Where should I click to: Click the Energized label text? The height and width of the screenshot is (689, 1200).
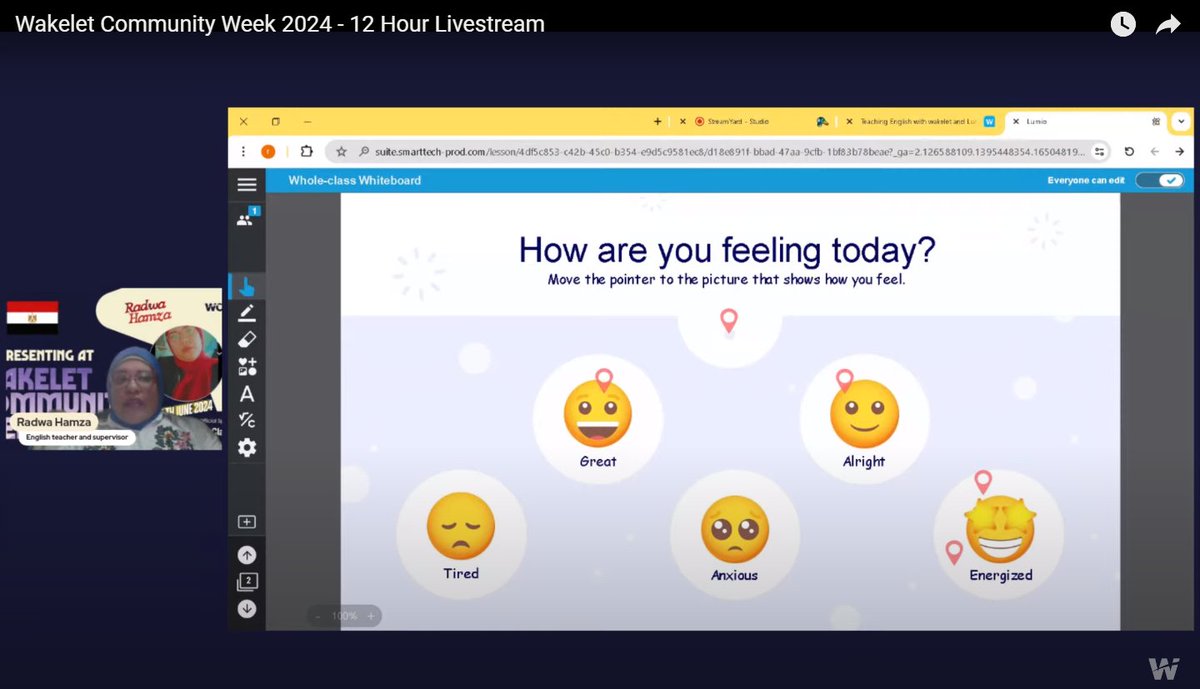[x=1000, y=575]
